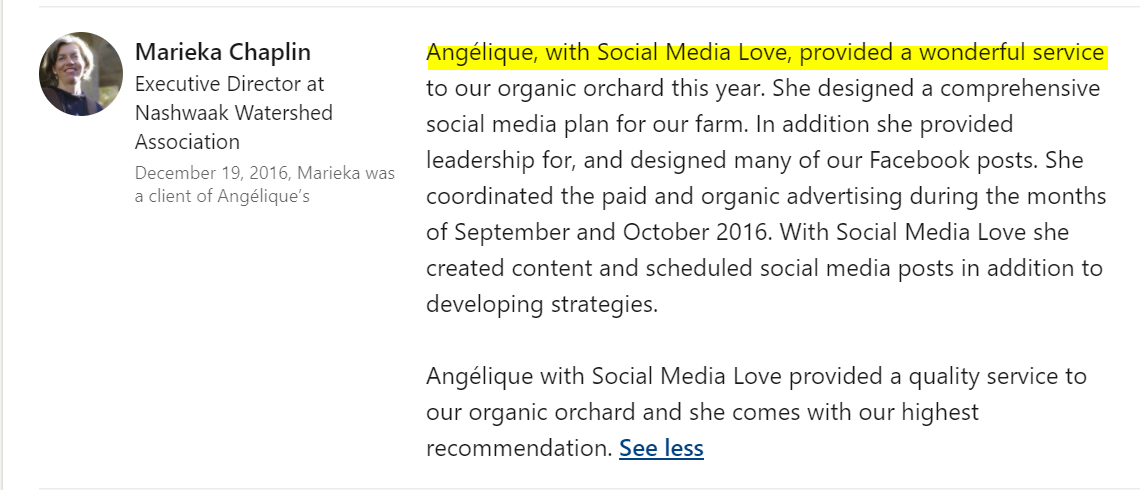This screenshot has height=490, width=1144.
Task: Collapse the recommendation with See less
Action: (661, 448)
